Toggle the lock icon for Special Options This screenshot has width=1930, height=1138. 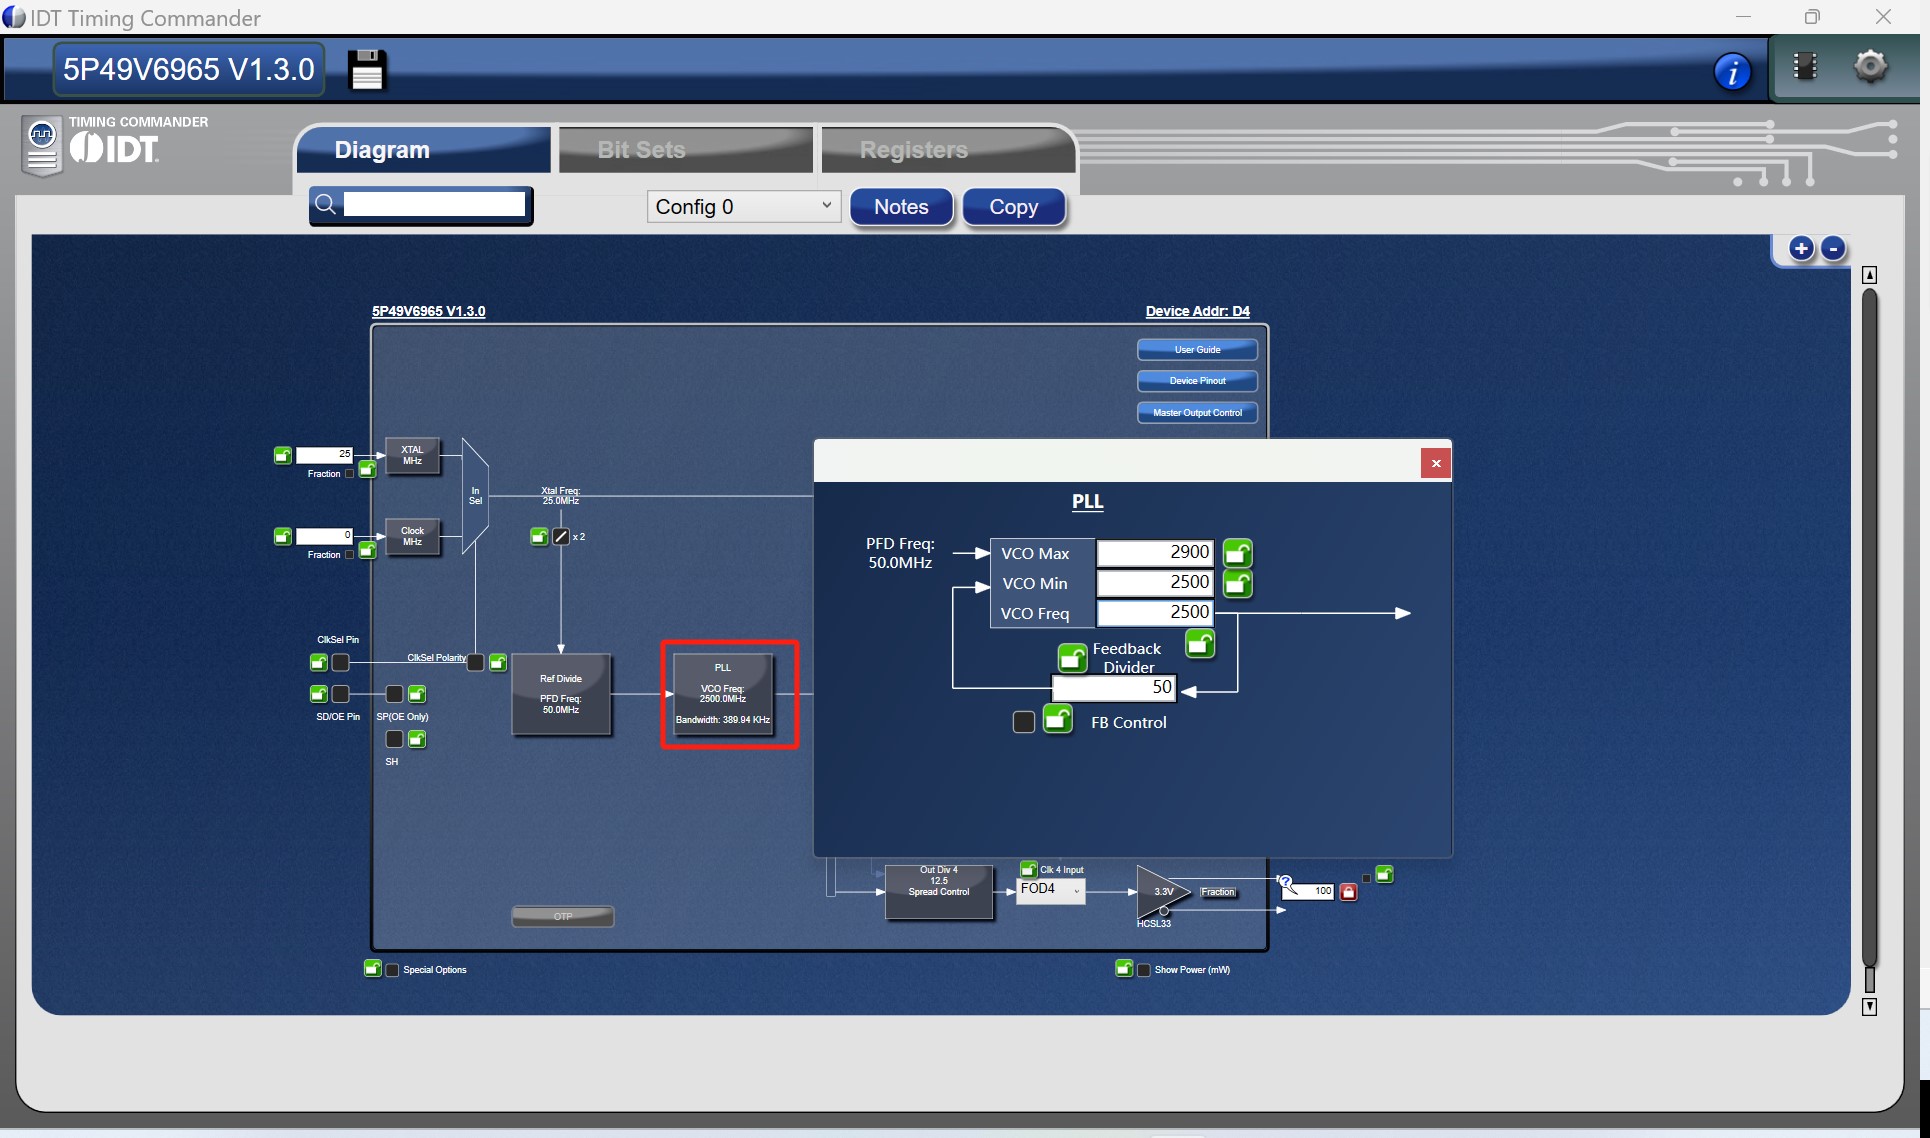pyautogui.click(x=372, y=968)
